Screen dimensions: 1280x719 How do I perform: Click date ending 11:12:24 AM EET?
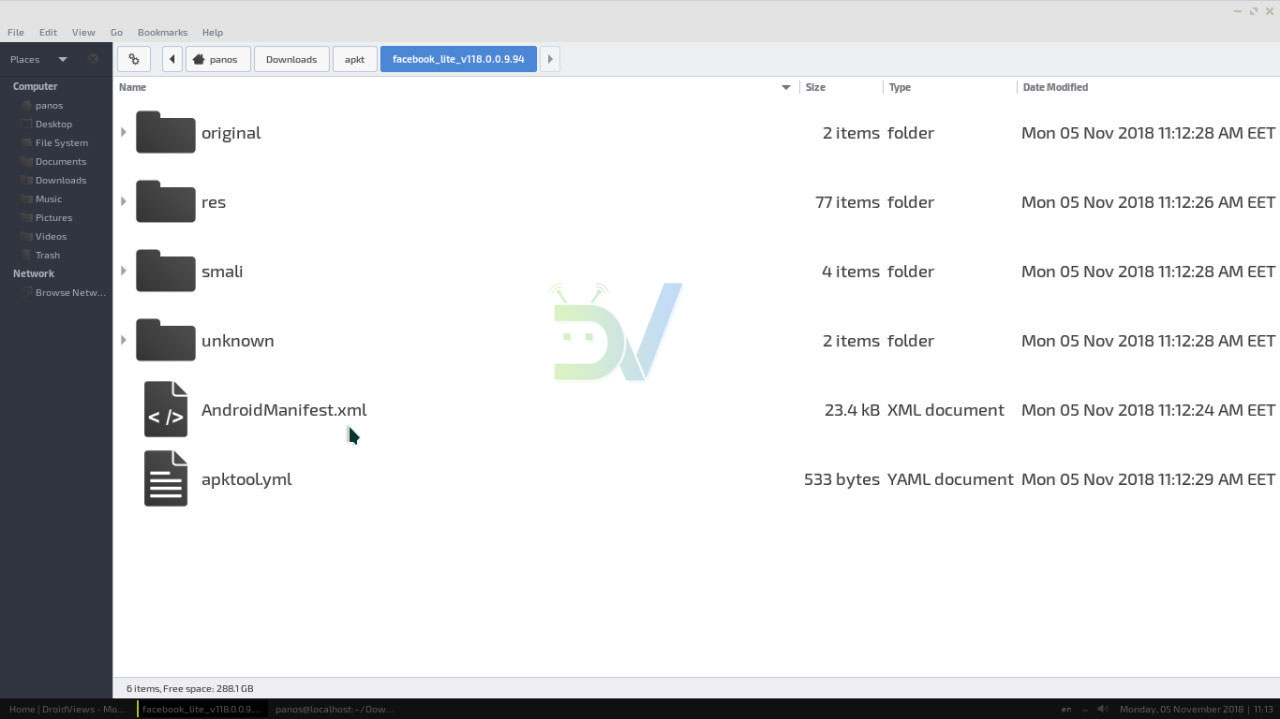[x=1148, y=409]
